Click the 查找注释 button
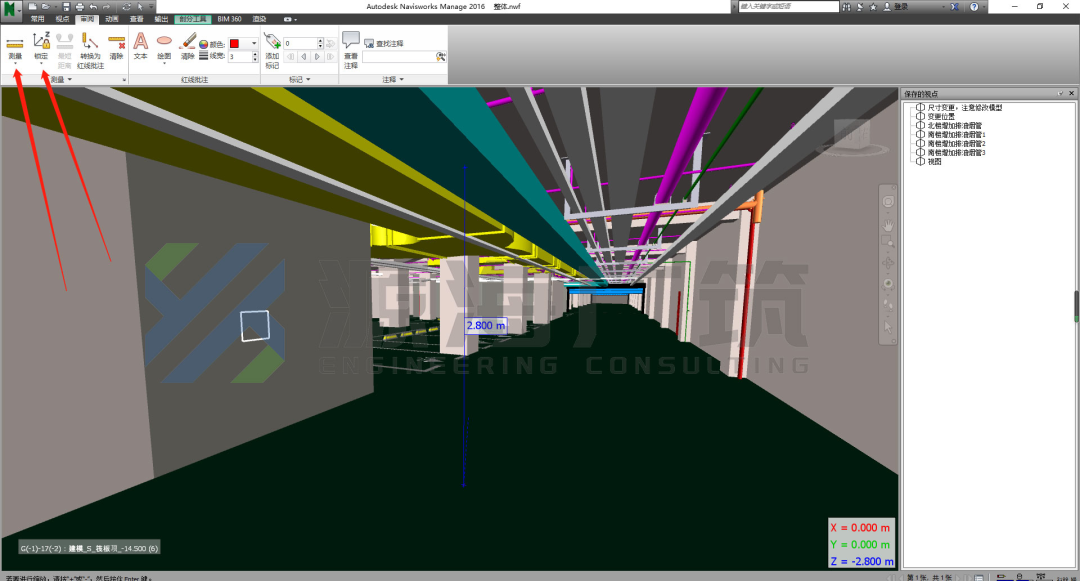Screen dimensions: 1080x581 point(384,43)
